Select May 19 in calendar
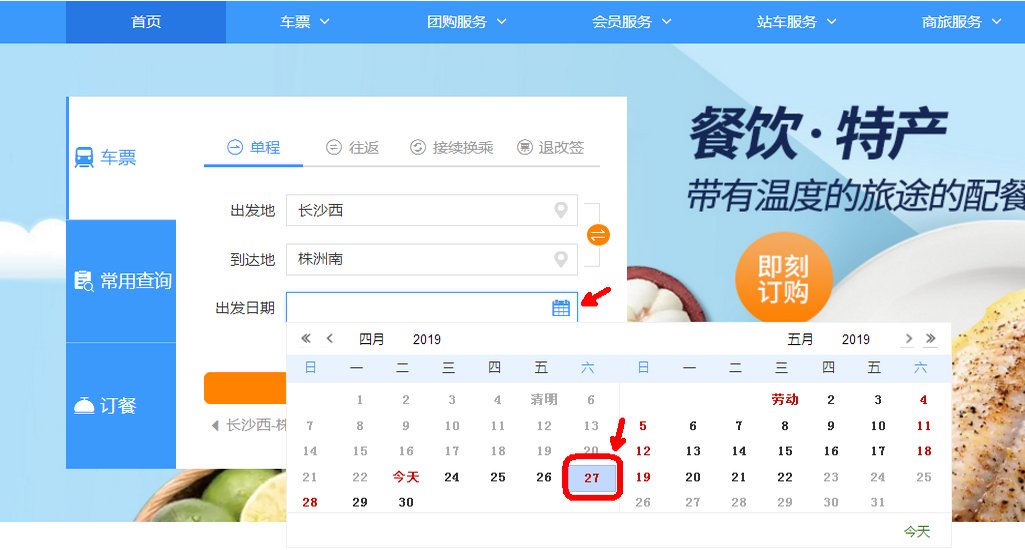Viewport: 1025px width, 550px height. 643,477
